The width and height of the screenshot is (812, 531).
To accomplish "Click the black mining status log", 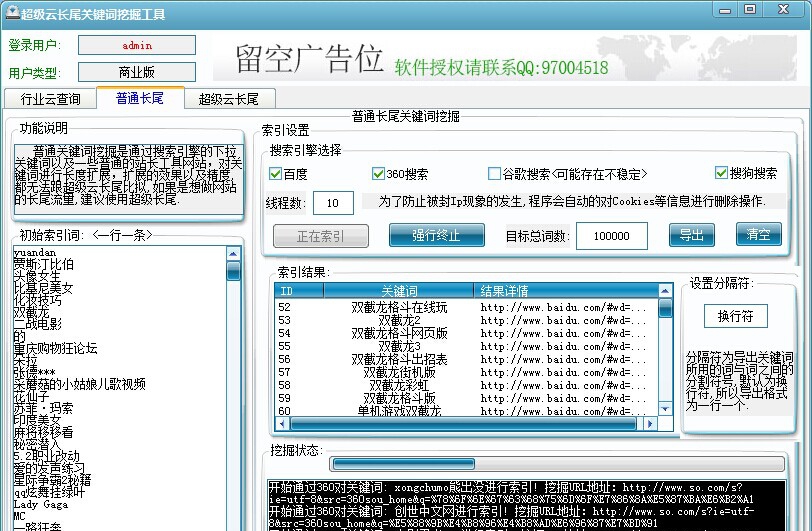I will click(x=526, y=505).
